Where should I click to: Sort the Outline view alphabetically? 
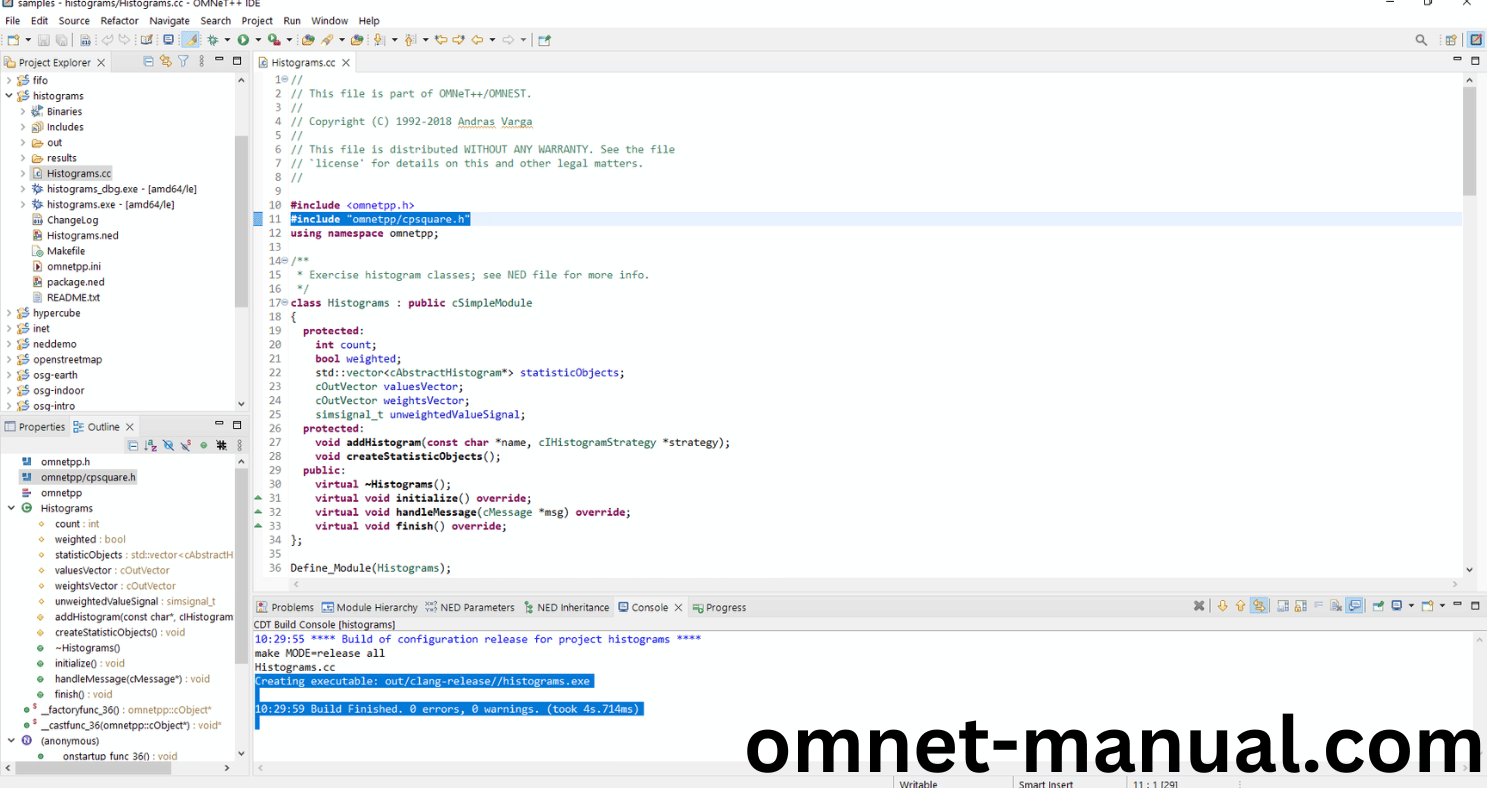pos(150,445)
